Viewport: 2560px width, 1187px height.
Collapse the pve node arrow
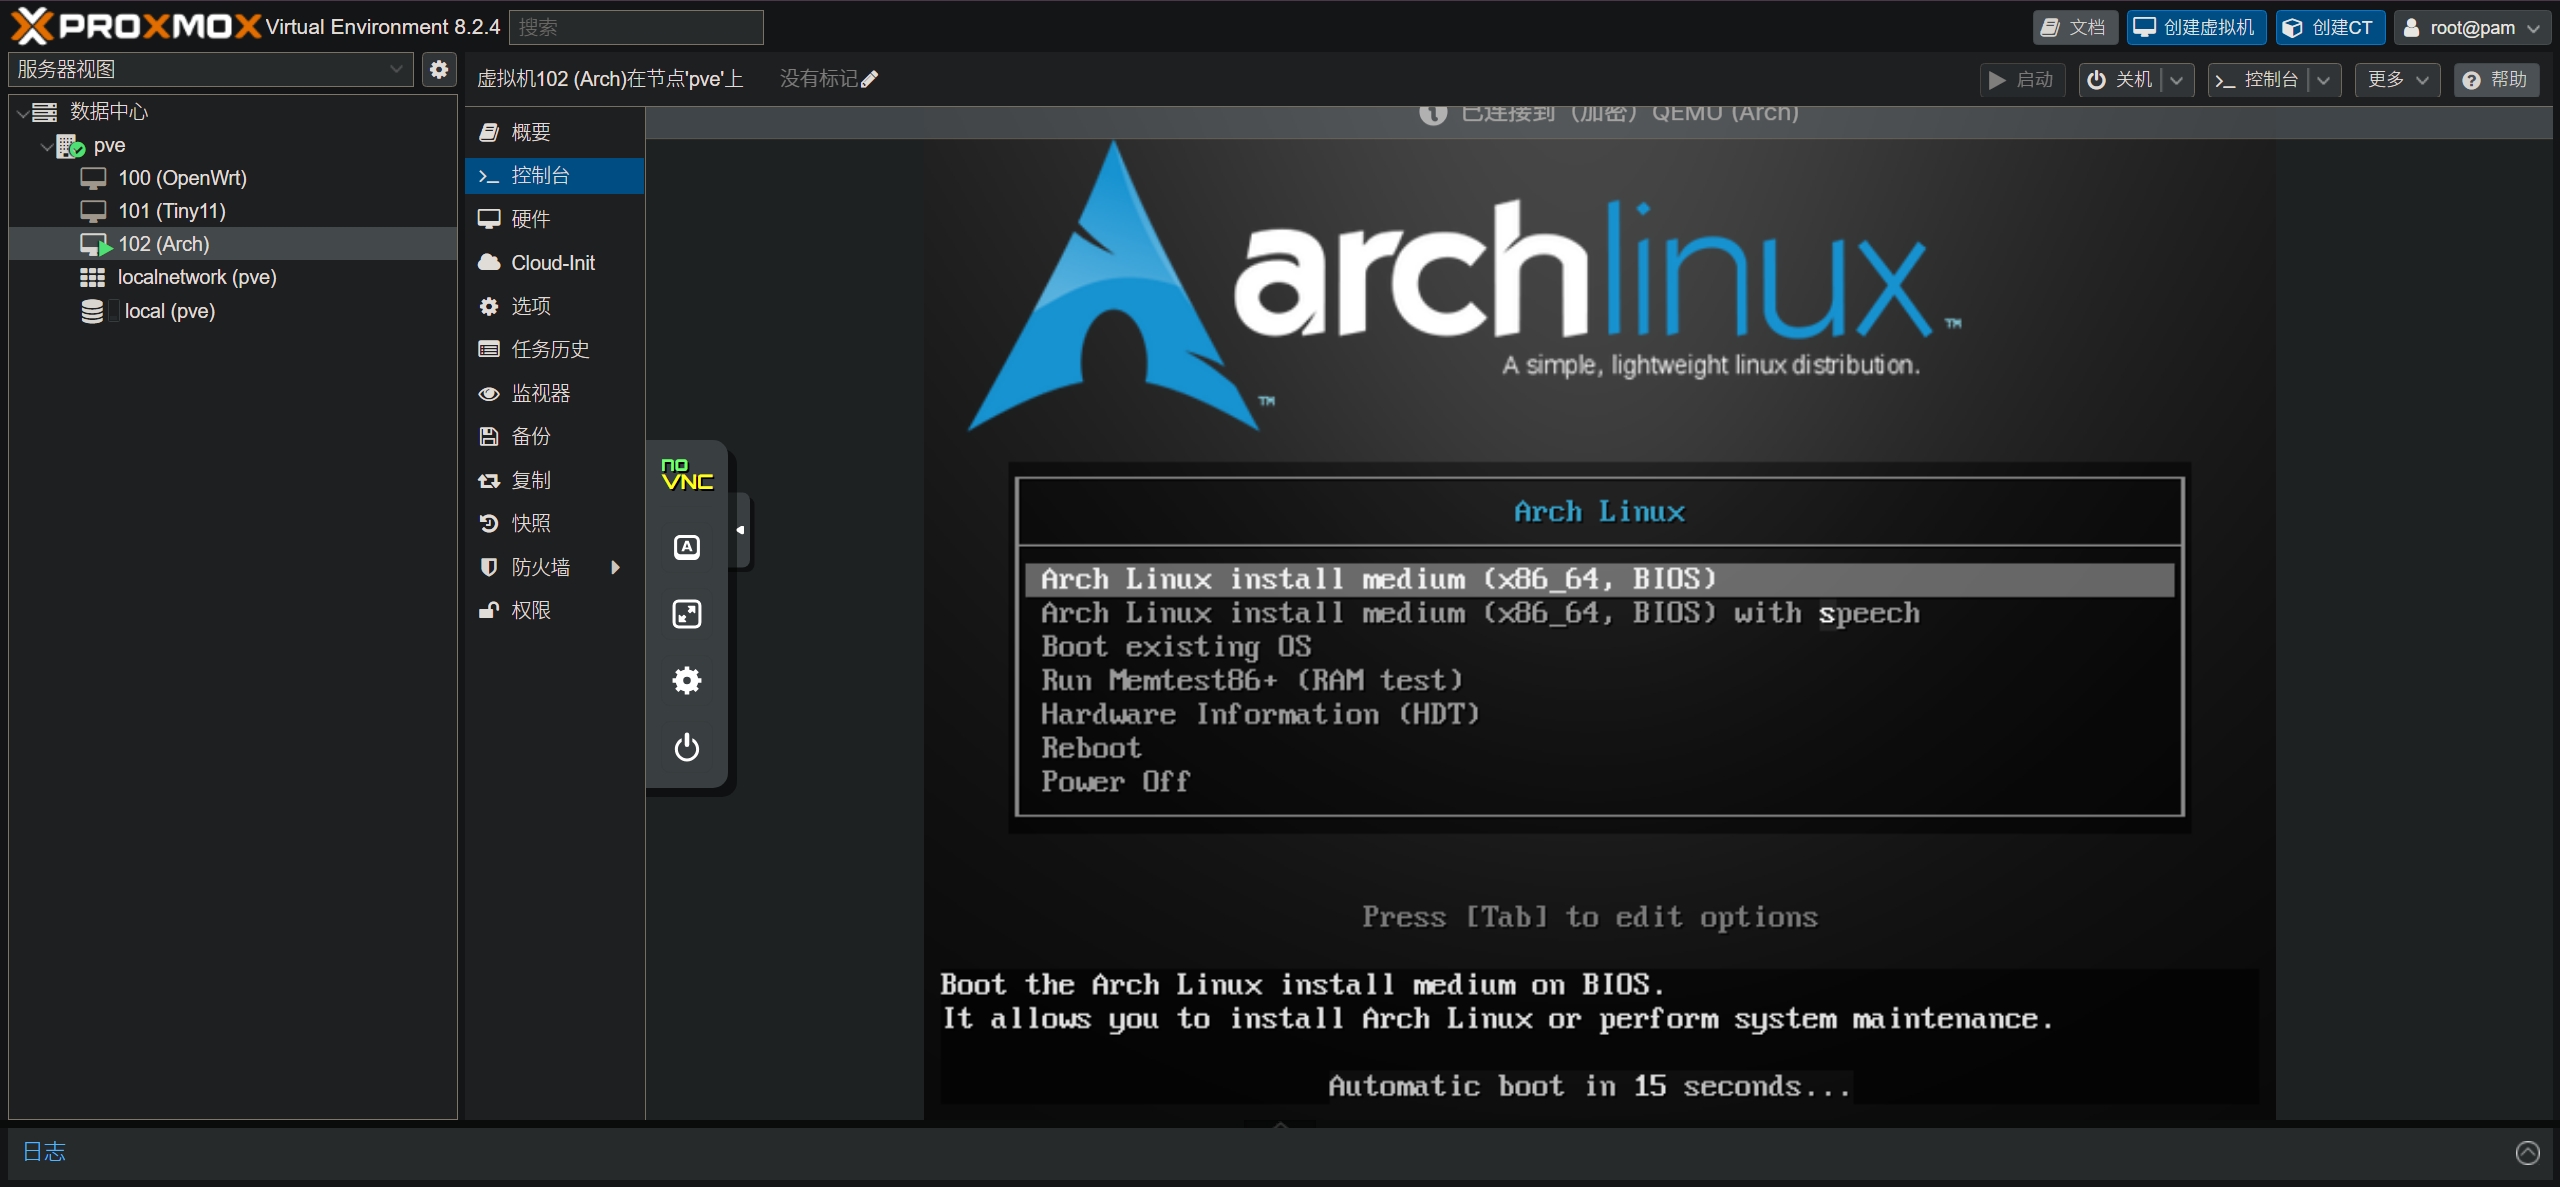[46, 146]
